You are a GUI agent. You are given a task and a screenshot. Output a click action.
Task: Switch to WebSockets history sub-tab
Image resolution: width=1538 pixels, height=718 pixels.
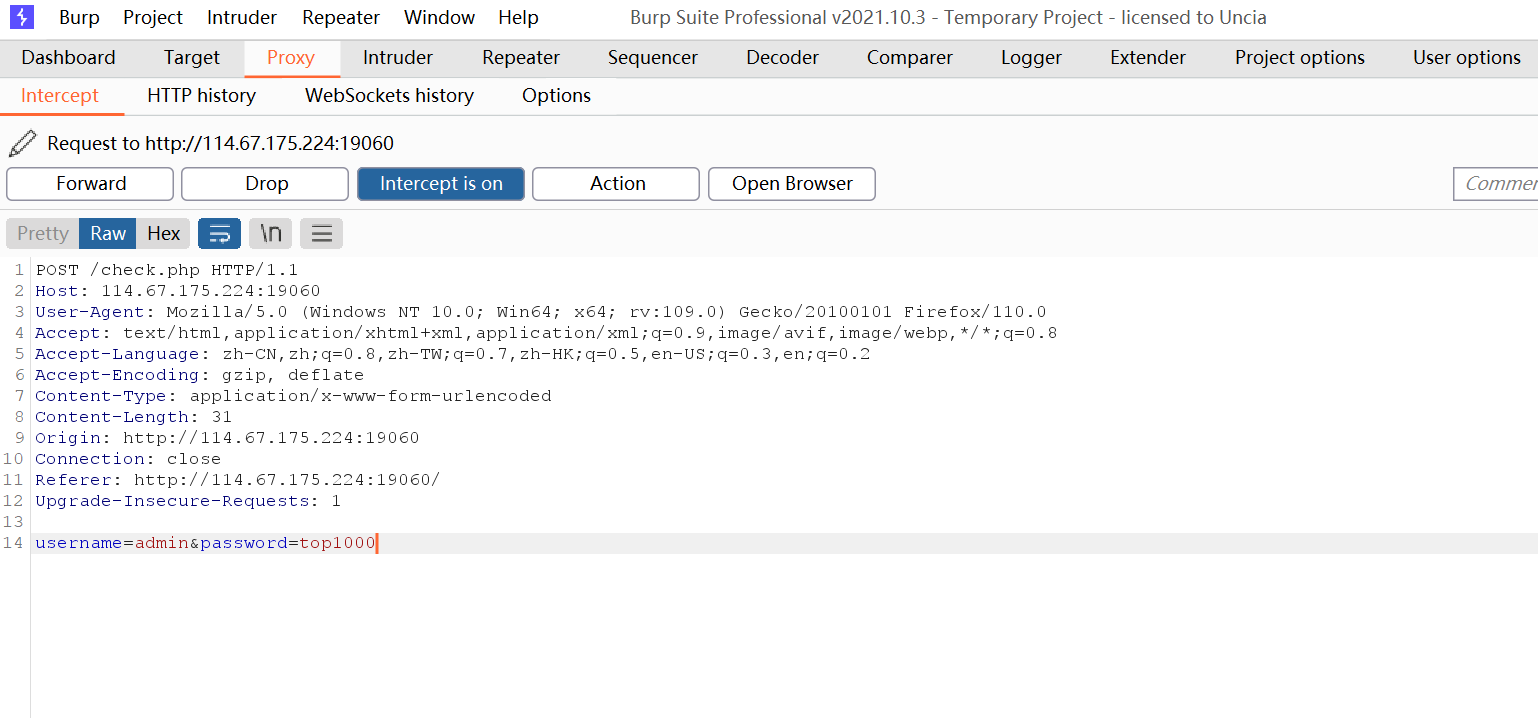pyautogui.click(x=389, y=96)
